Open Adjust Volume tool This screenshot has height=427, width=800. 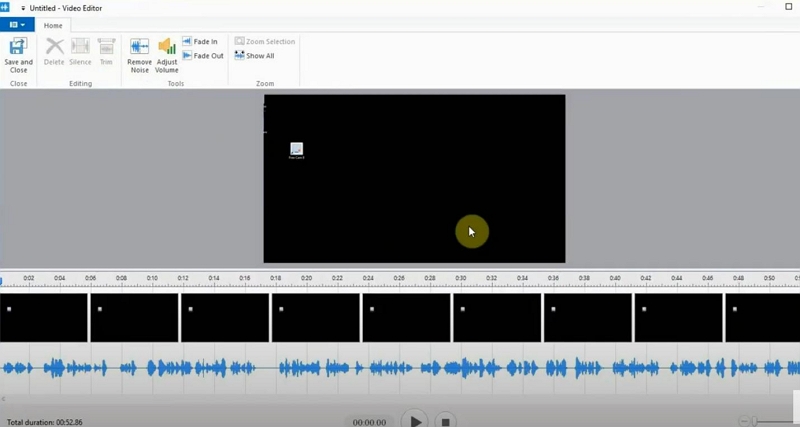tap(167, 56)
